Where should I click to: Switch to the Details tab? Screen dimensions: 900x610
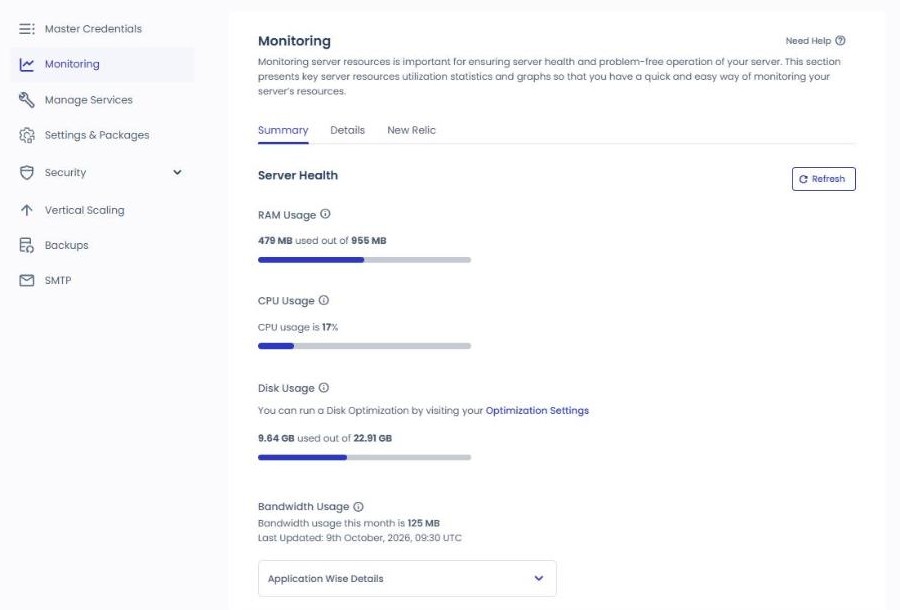click(347, 130)
